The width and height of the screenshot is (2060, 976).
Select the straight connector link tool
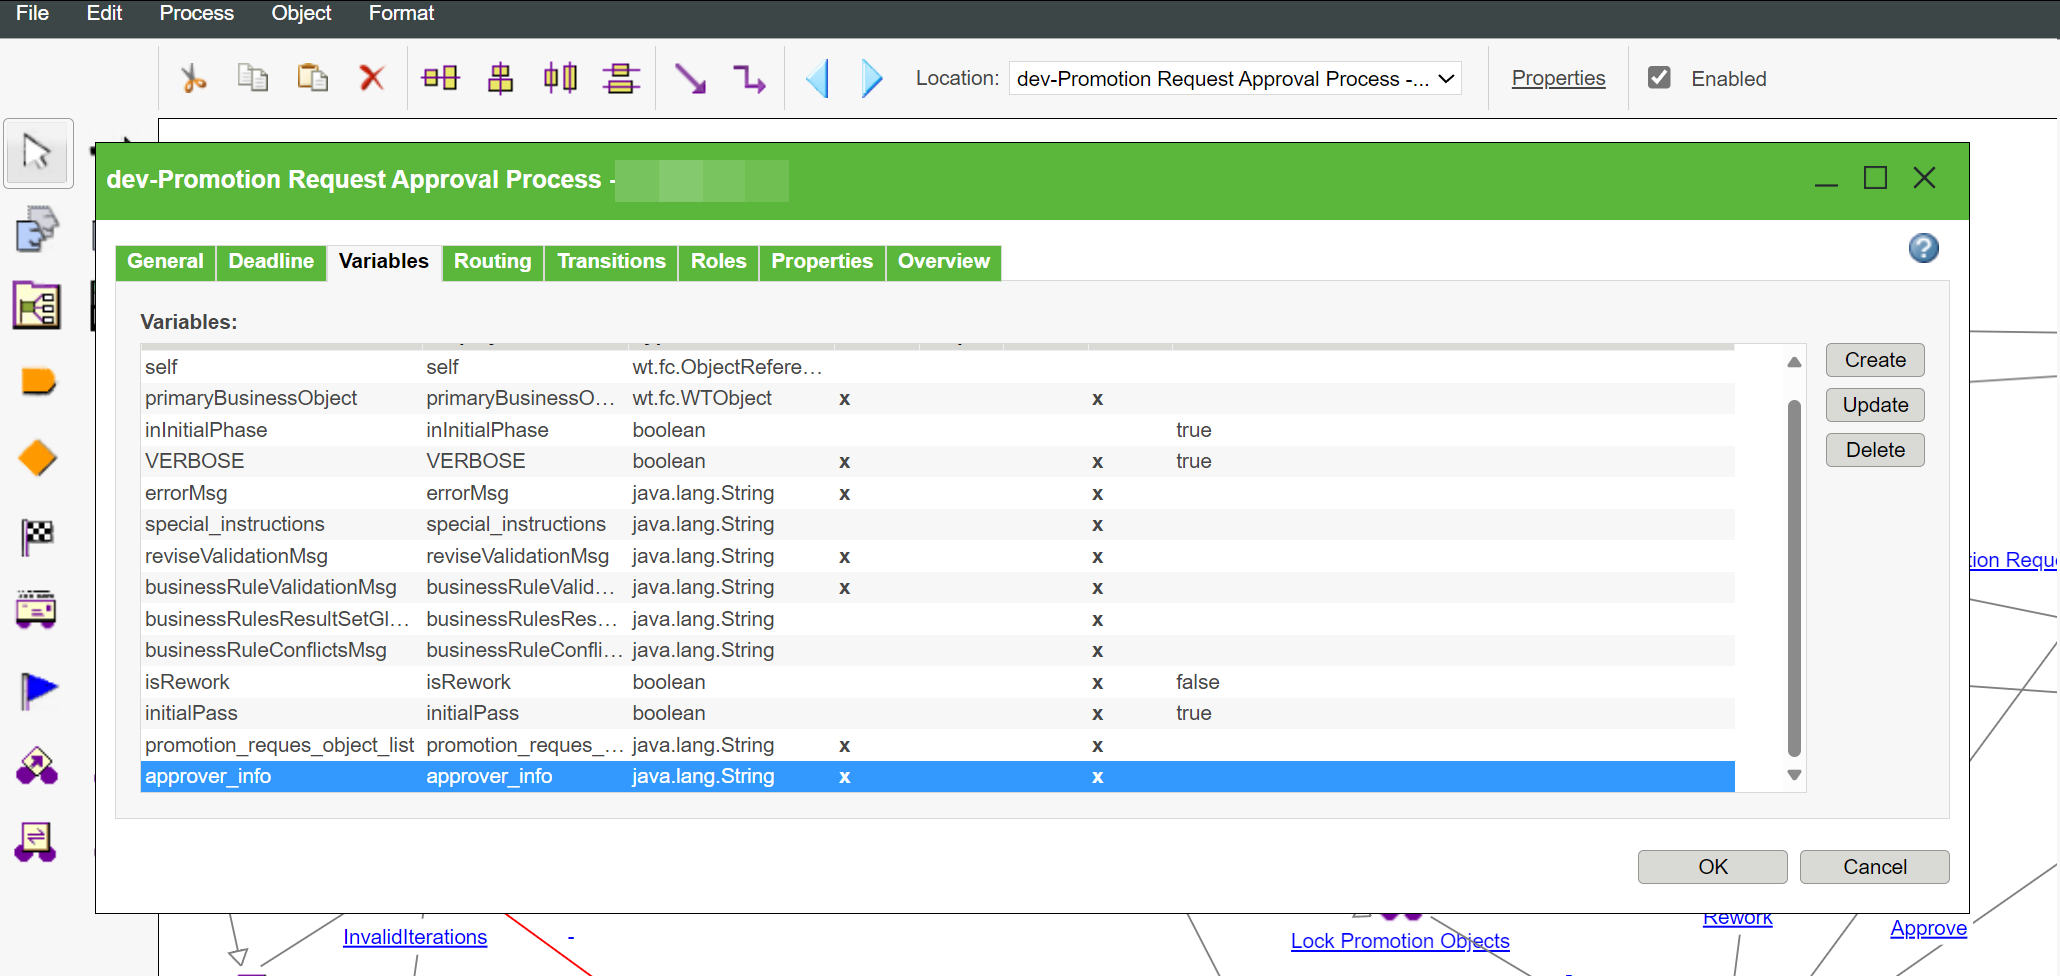tap(690, 78)
